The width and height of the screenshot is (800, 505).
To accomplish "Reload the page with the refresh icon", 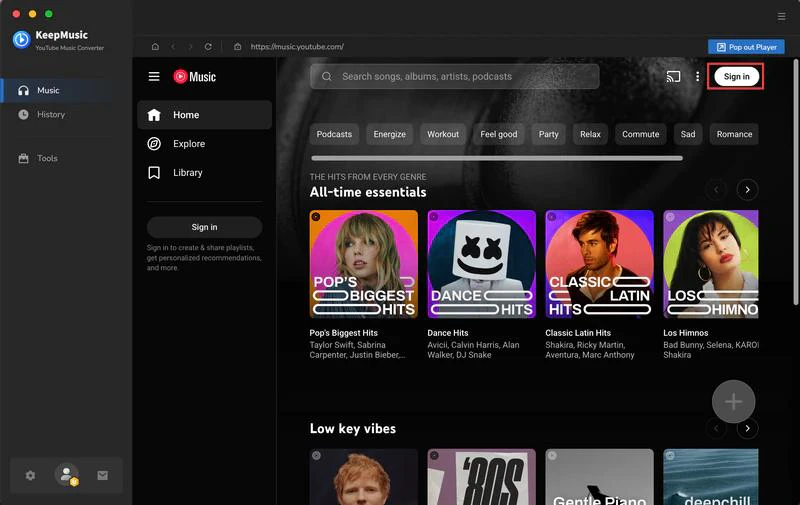I will tap(208, 46).
